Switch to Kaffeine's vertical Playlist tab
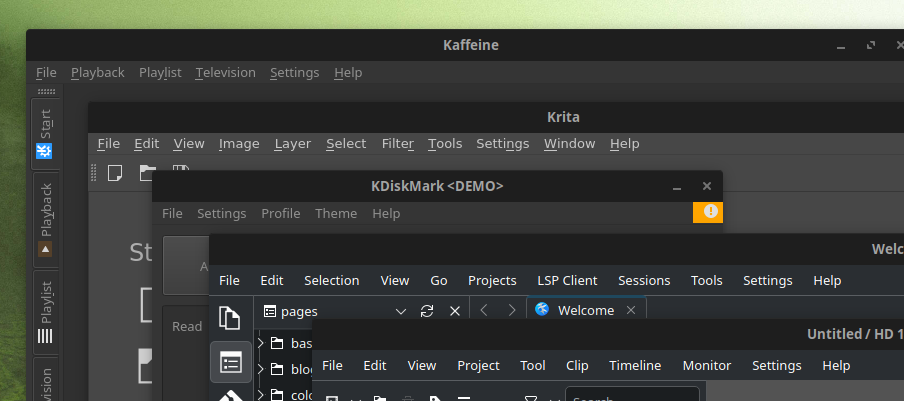The width and height of the screenshot is (904, 401). [x=45, y=312]
